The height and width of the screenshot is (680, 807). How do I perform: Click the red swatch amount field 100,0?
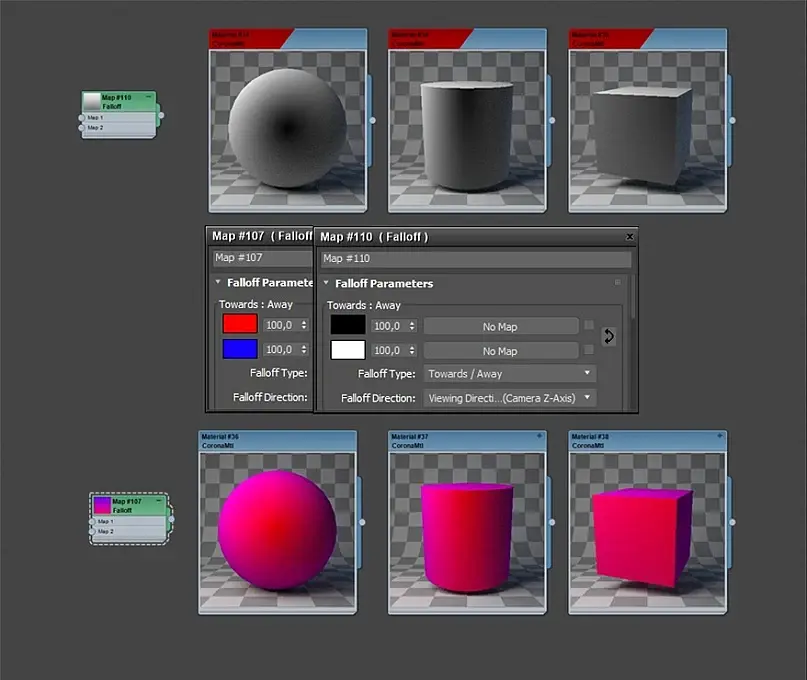(x=282, y=325)
